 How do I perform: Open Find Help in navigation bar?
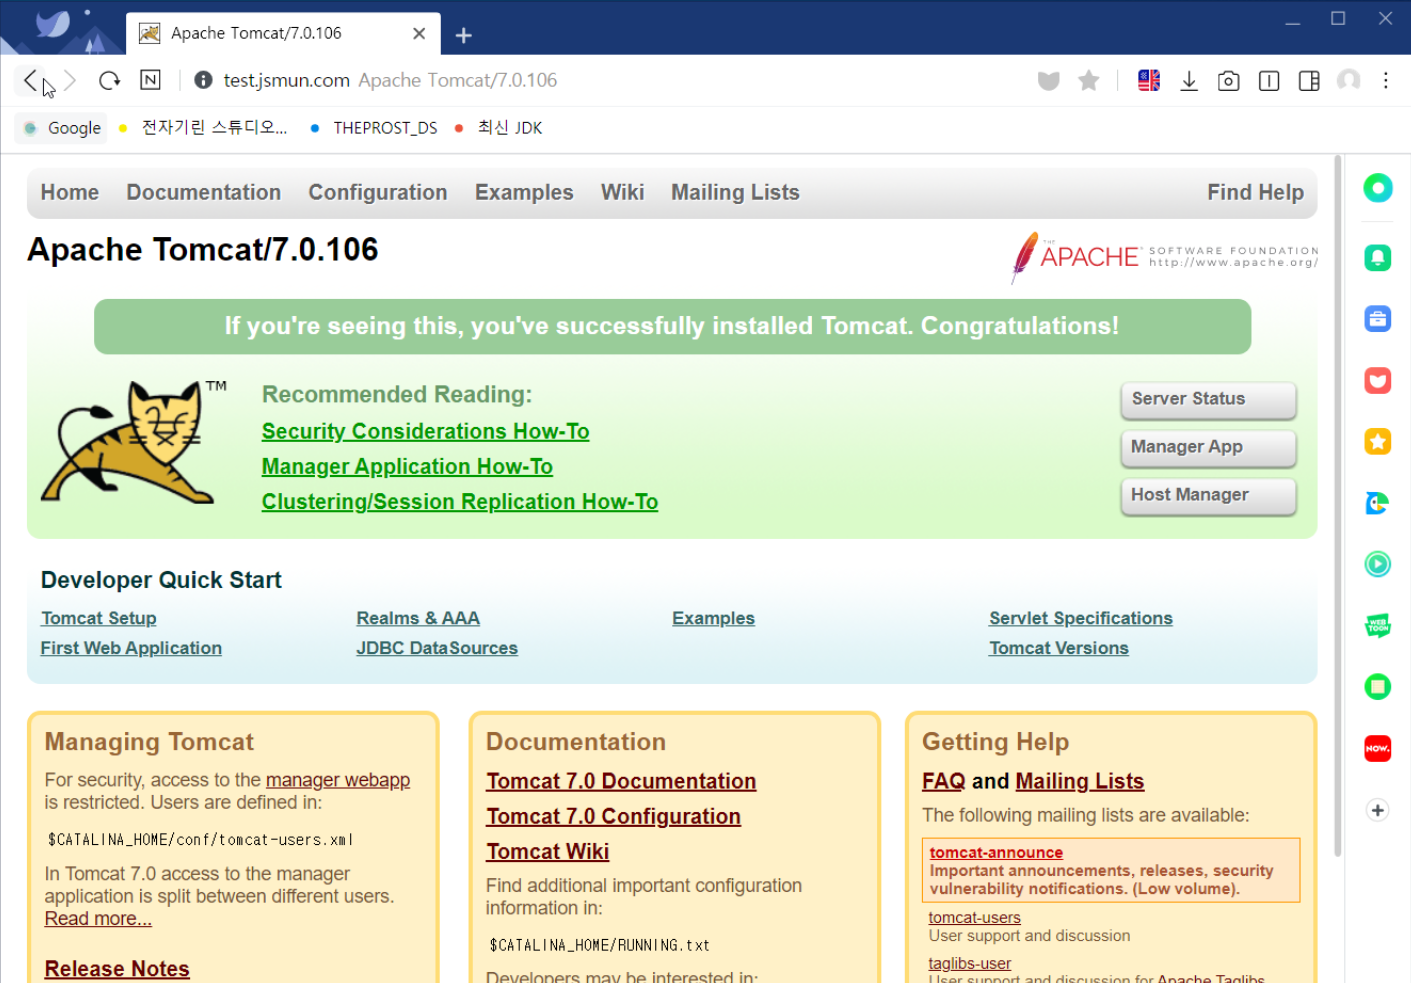1255,192
